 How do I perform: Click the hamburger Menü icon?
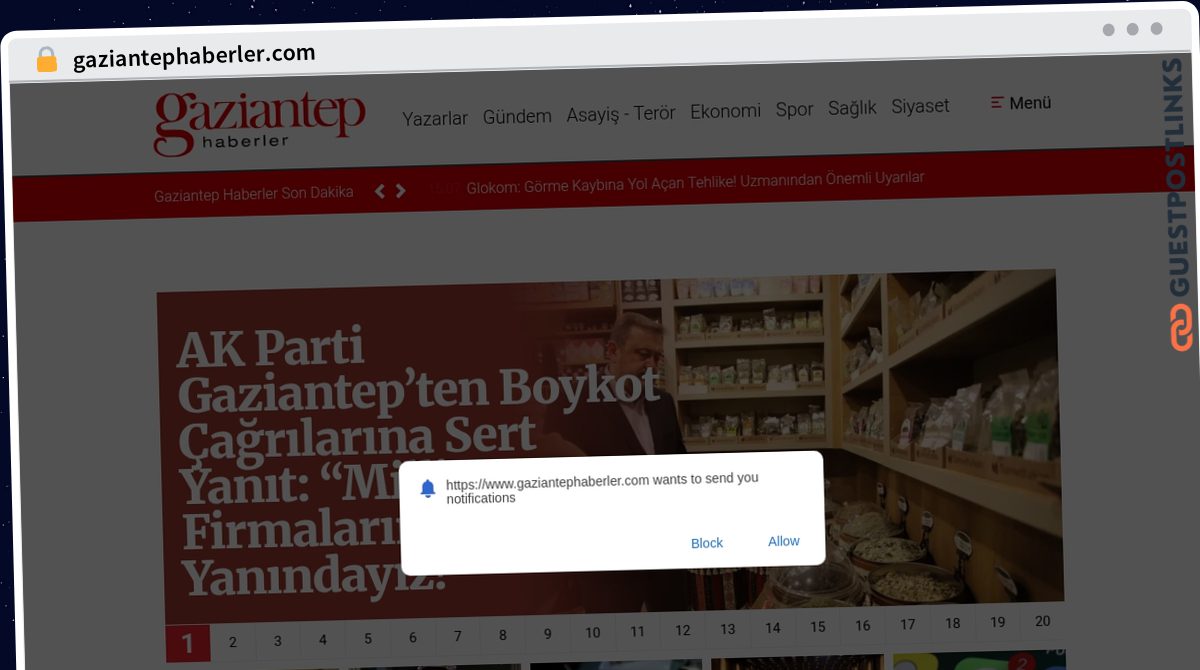point(996,102)
